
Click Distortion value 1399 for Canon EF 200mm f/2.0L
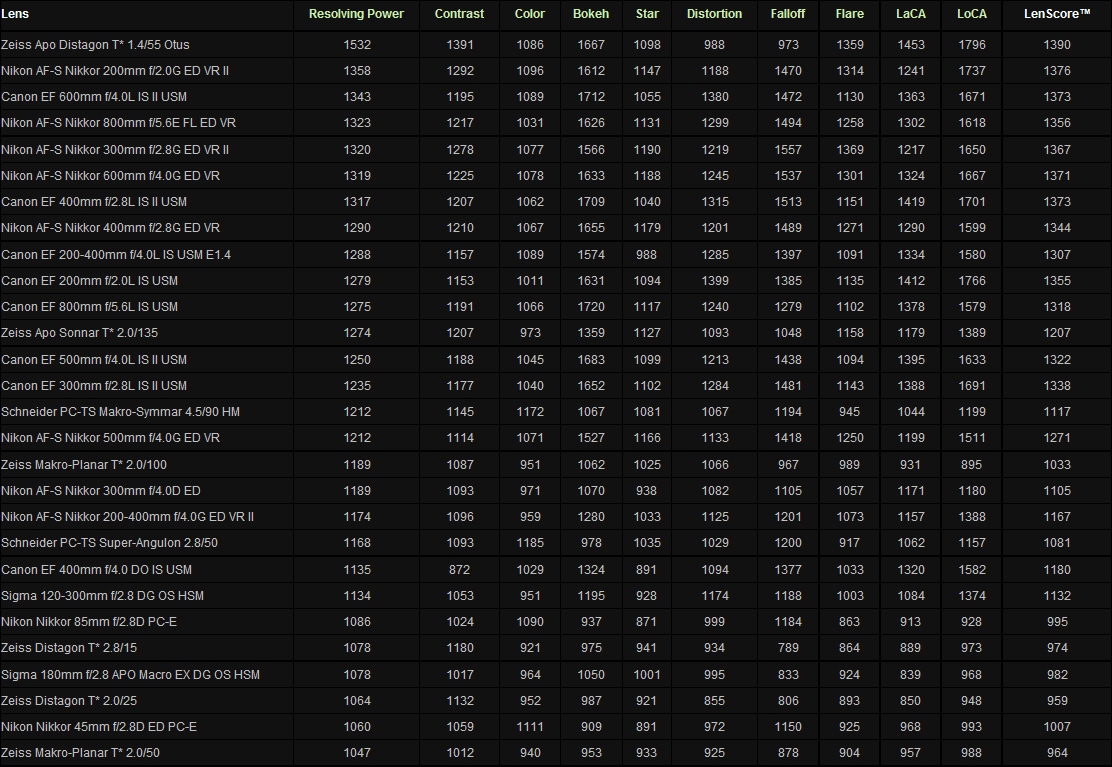pos(714,281)
